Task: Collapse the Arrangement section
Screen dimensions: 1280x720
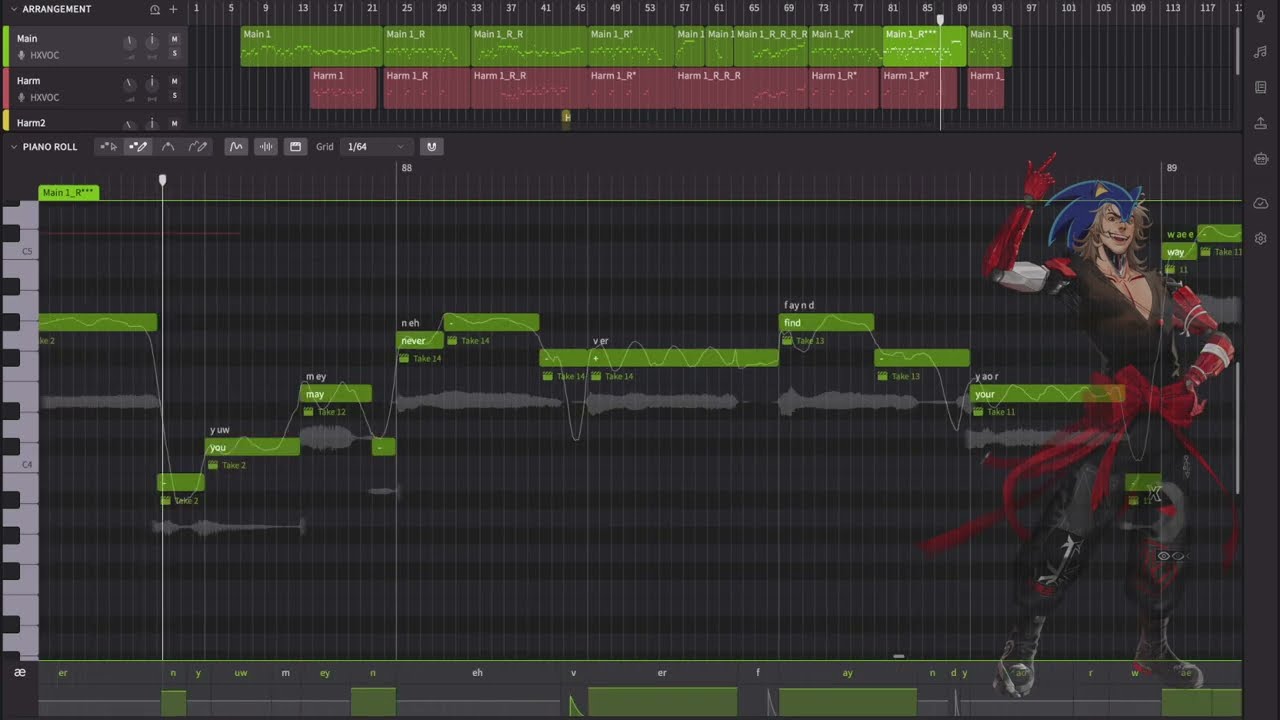Action: (x=14, y=9)
